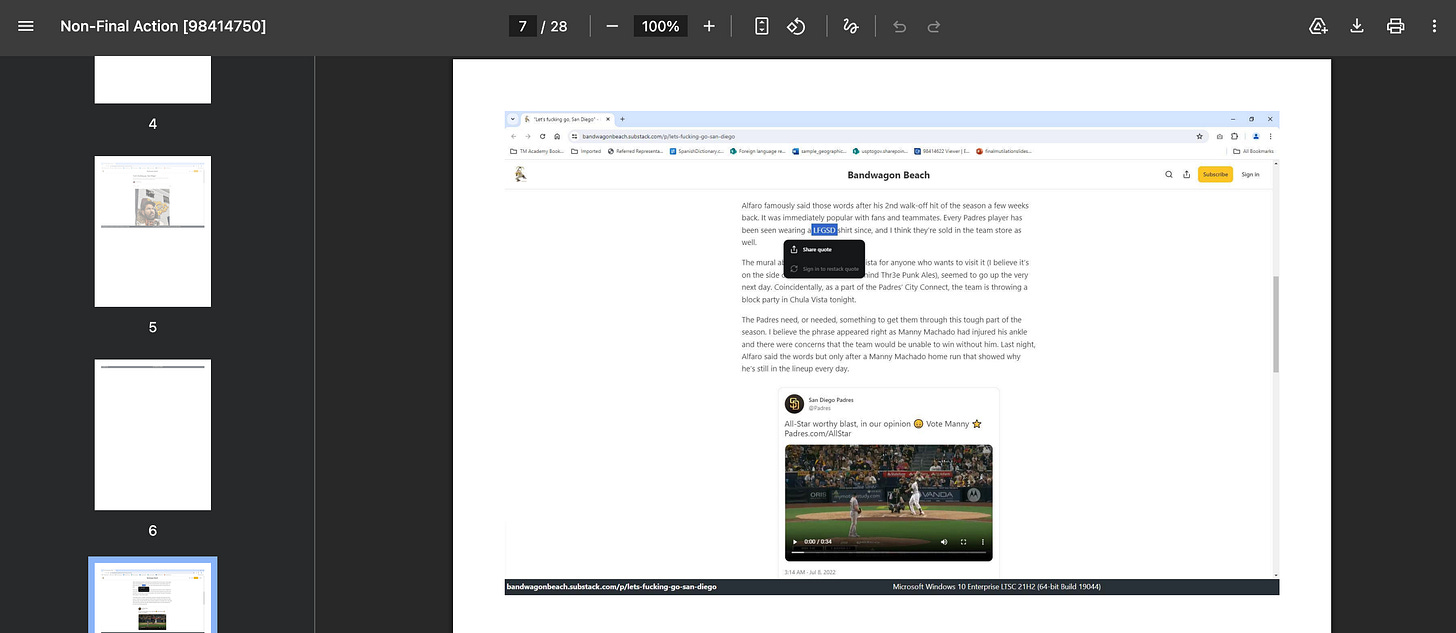The width and height of the screenshot is (1456, 633).
Task: Select the fit to page icon
Action: click(x=762, y=26)
